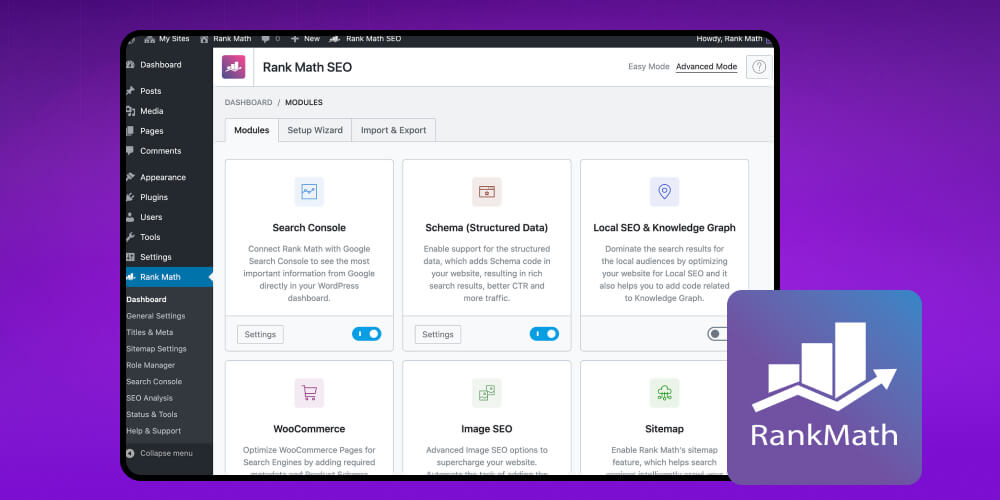Open Search Console submenu item in sidebar
This screenshot has height=500, width=1000.
click(x=154, y=381)
